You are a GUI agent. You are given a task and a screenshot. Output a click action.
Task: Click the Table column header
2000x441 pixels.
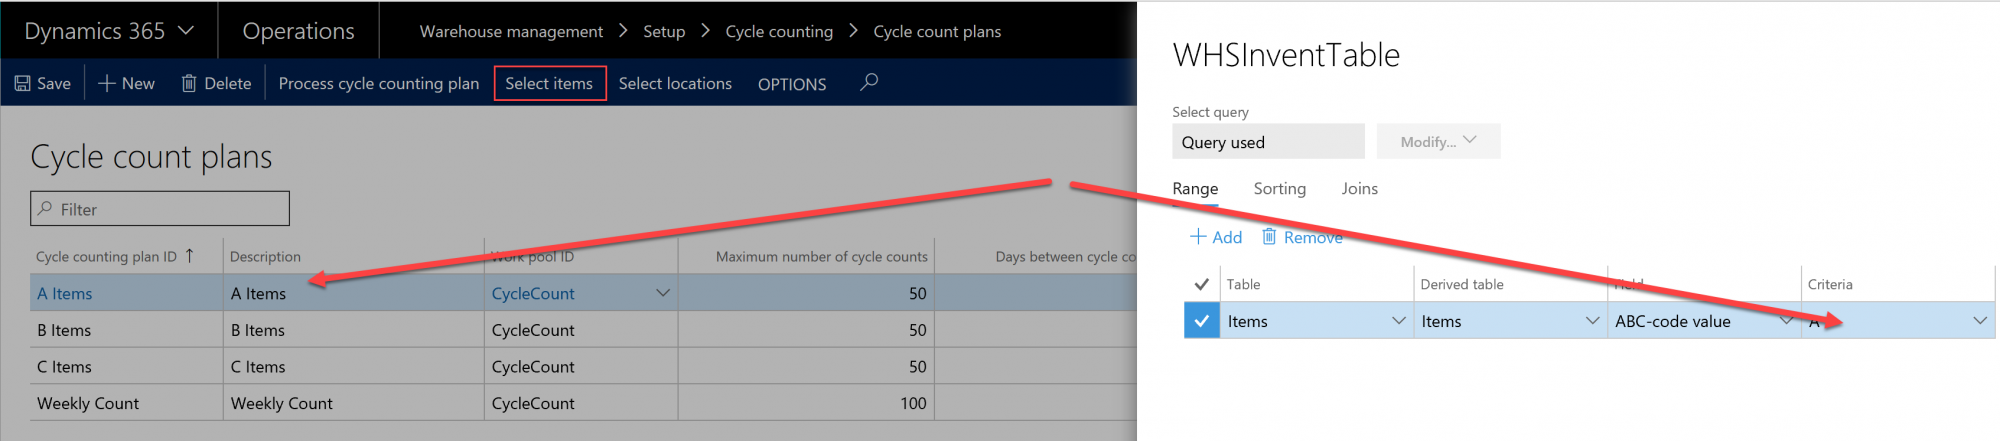point(1243,284)
